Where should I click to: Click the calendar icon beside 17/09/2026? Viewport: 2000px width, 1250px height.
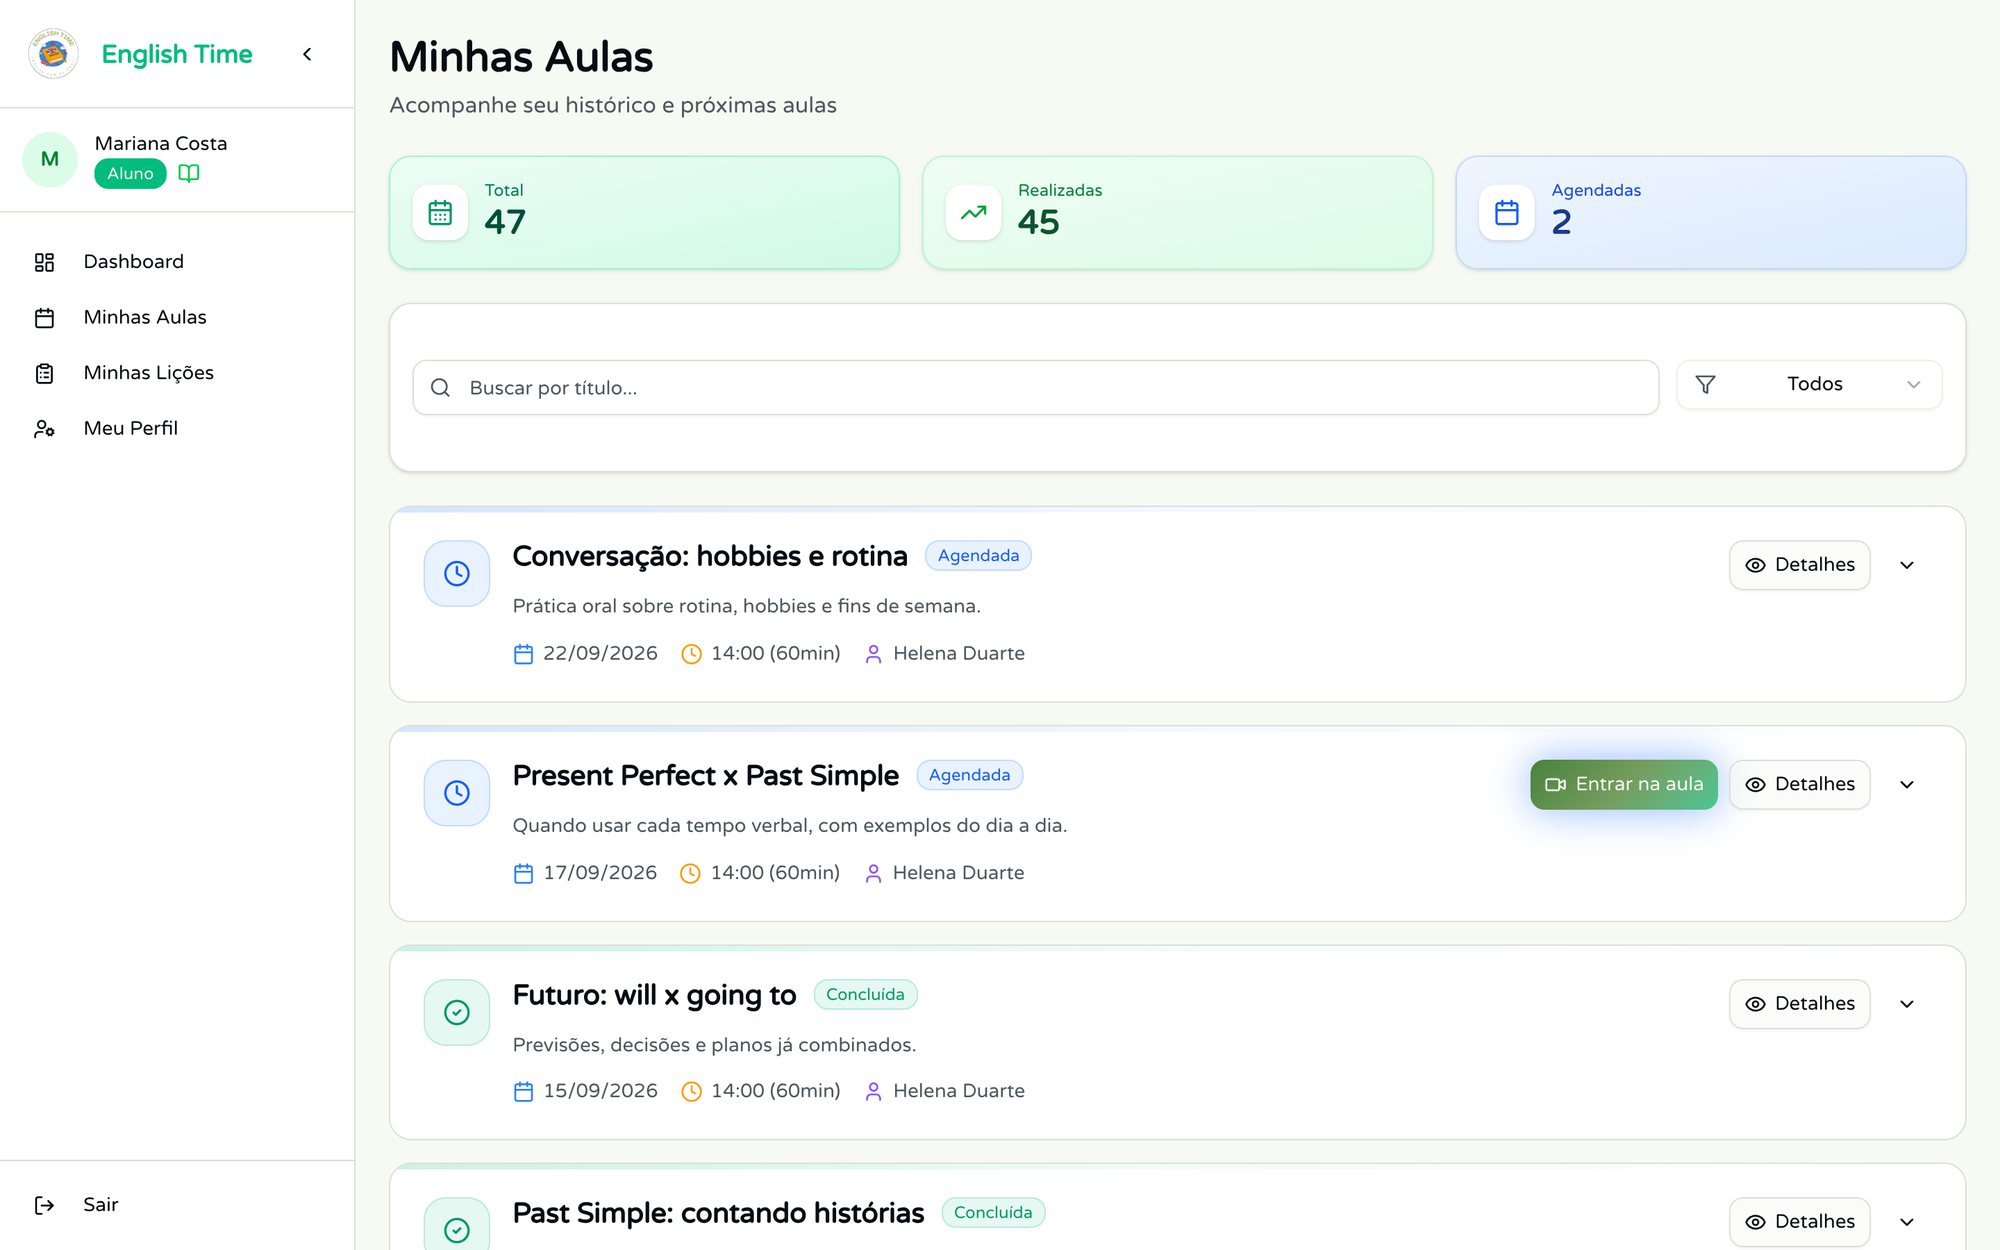click(523, 873)
